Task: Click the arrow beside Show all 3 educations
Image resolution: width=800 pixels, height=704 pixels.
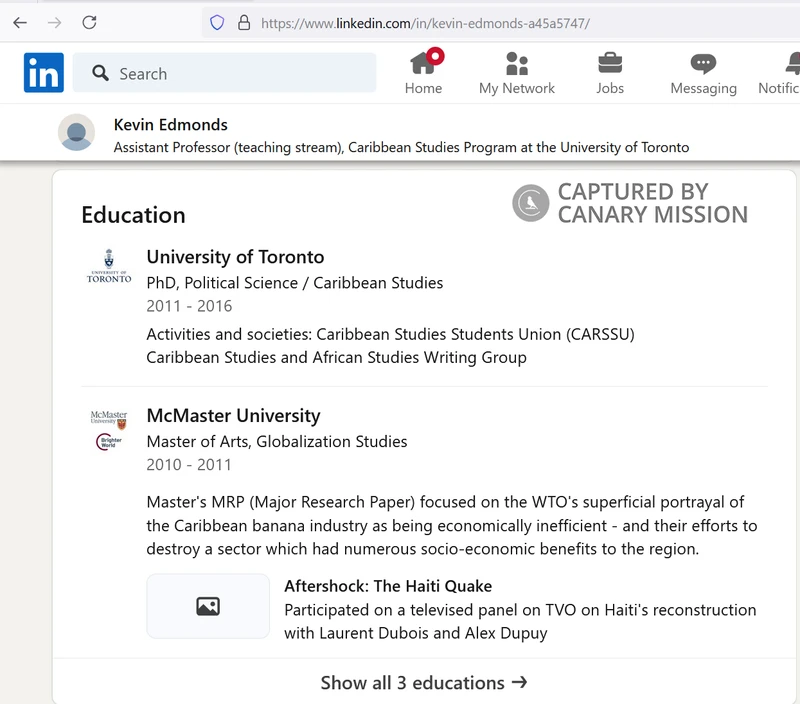Action: (519, 682)
